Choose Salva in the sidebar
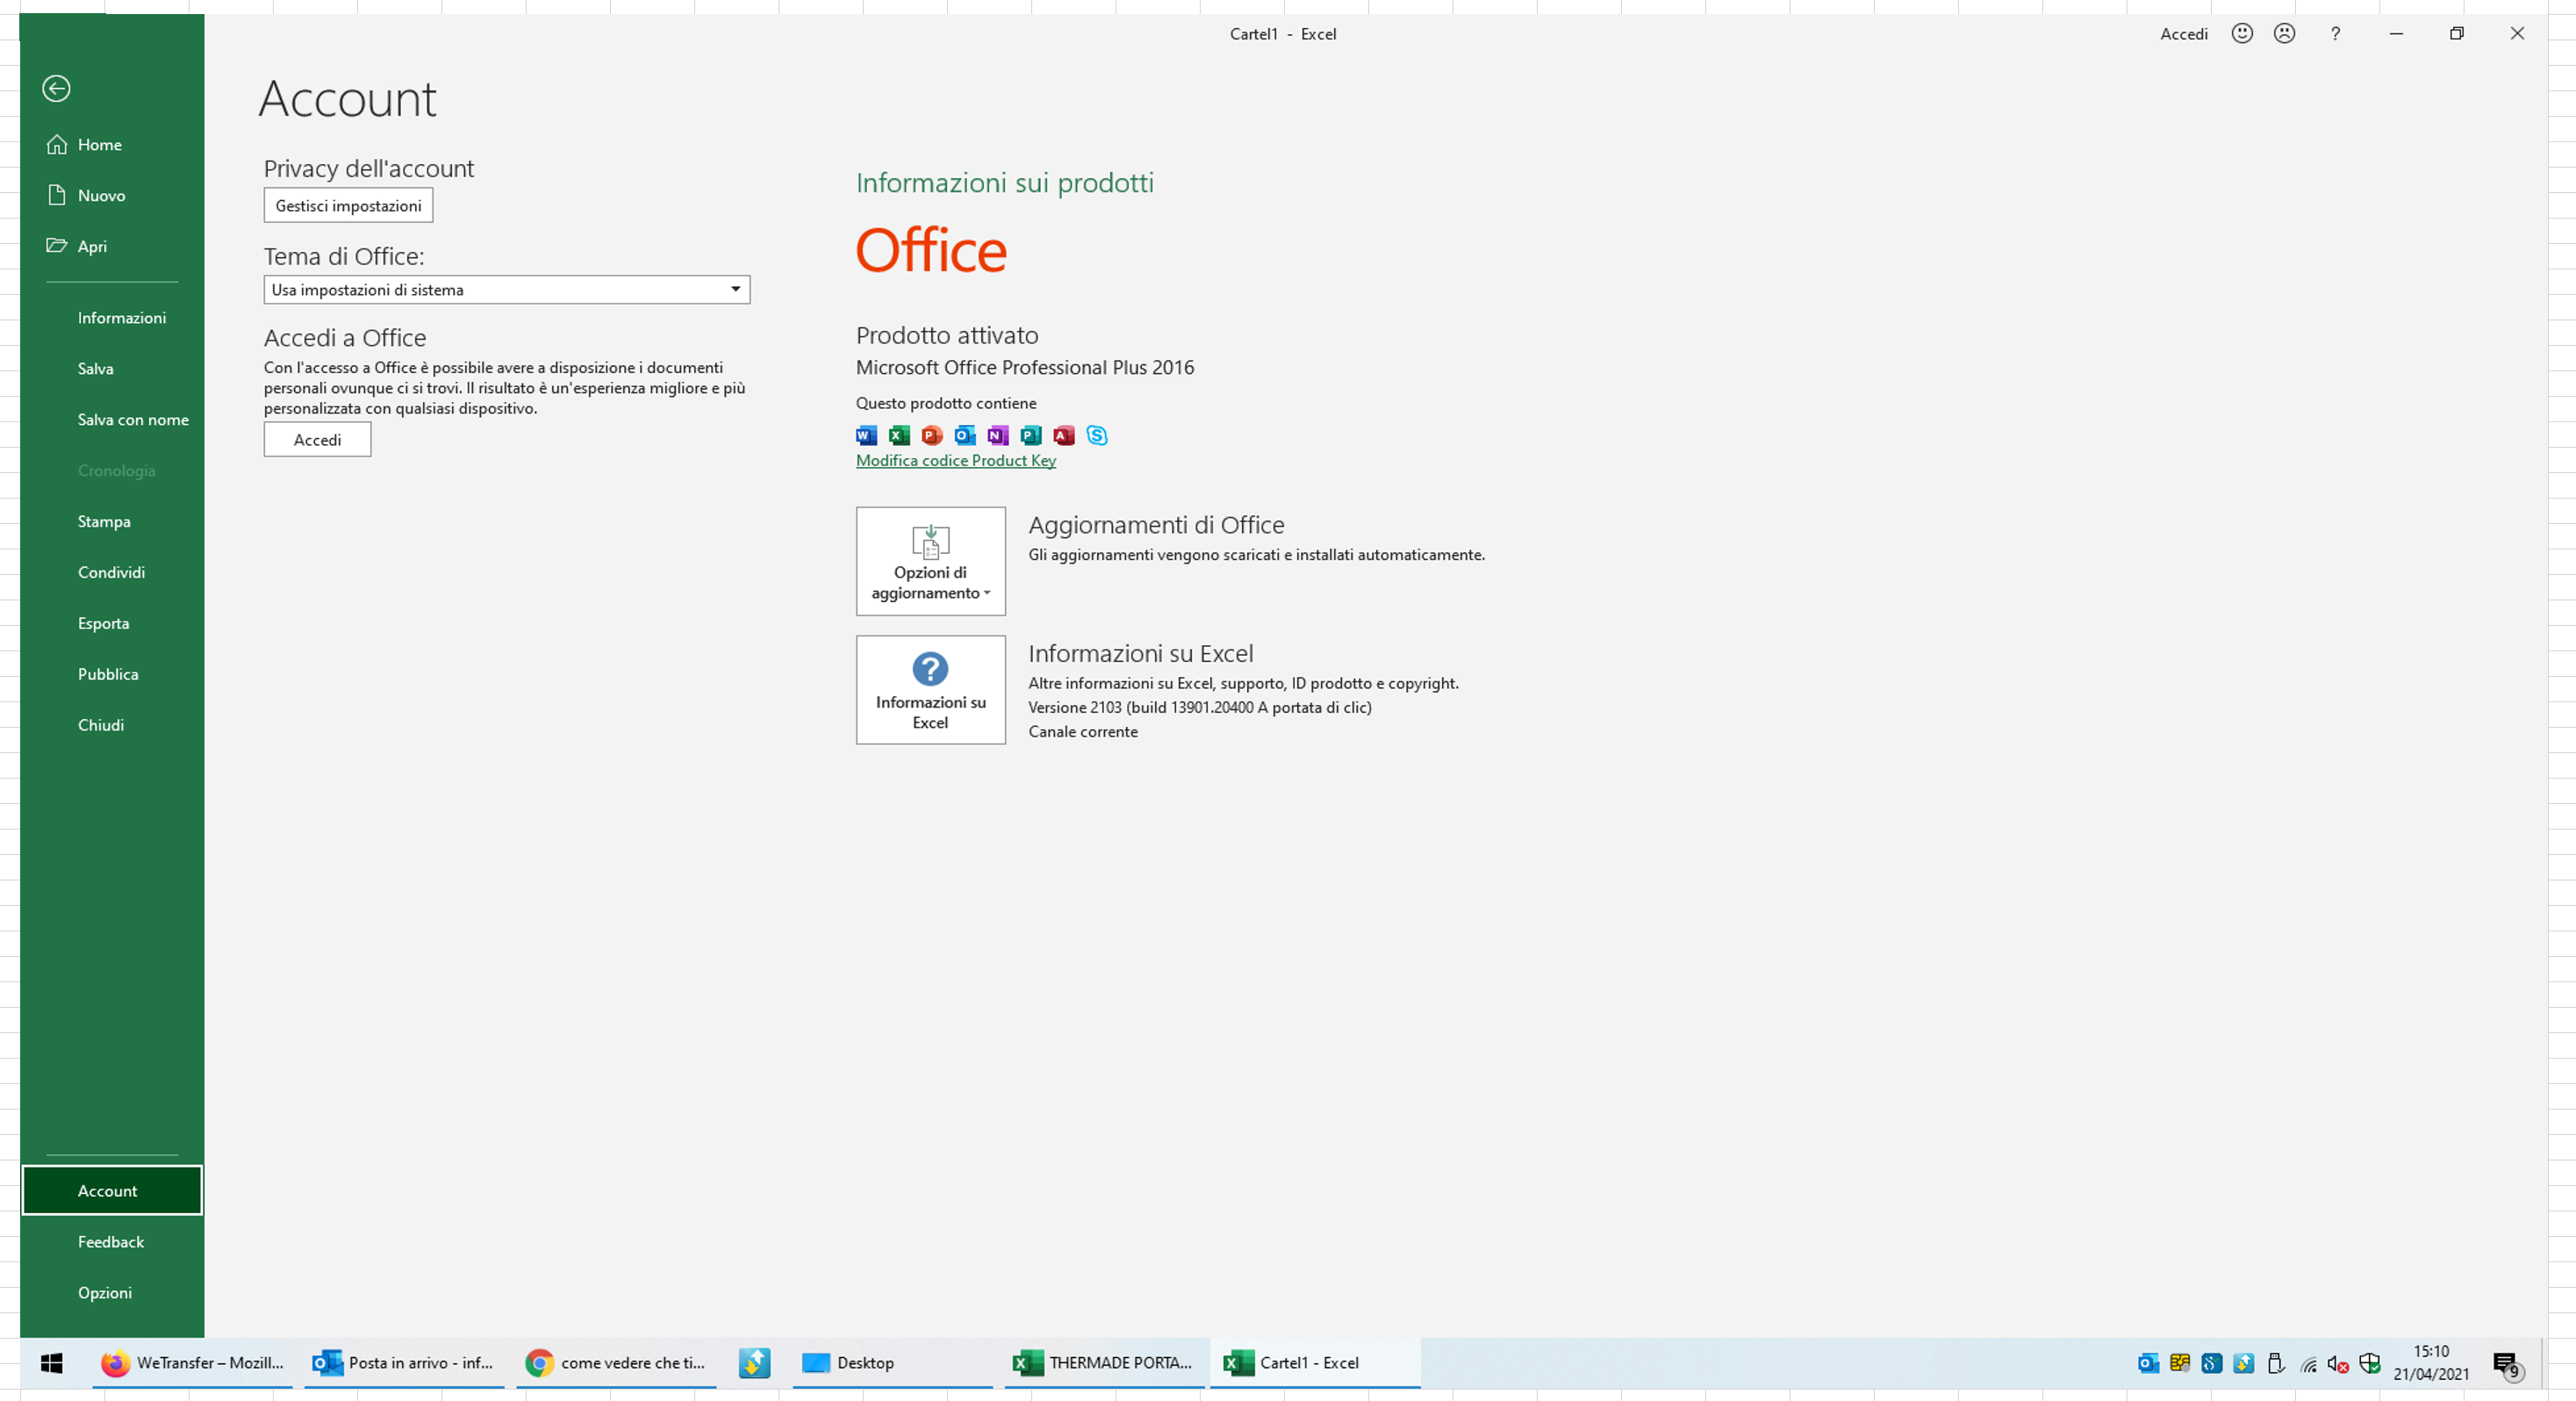 [112, 369]
